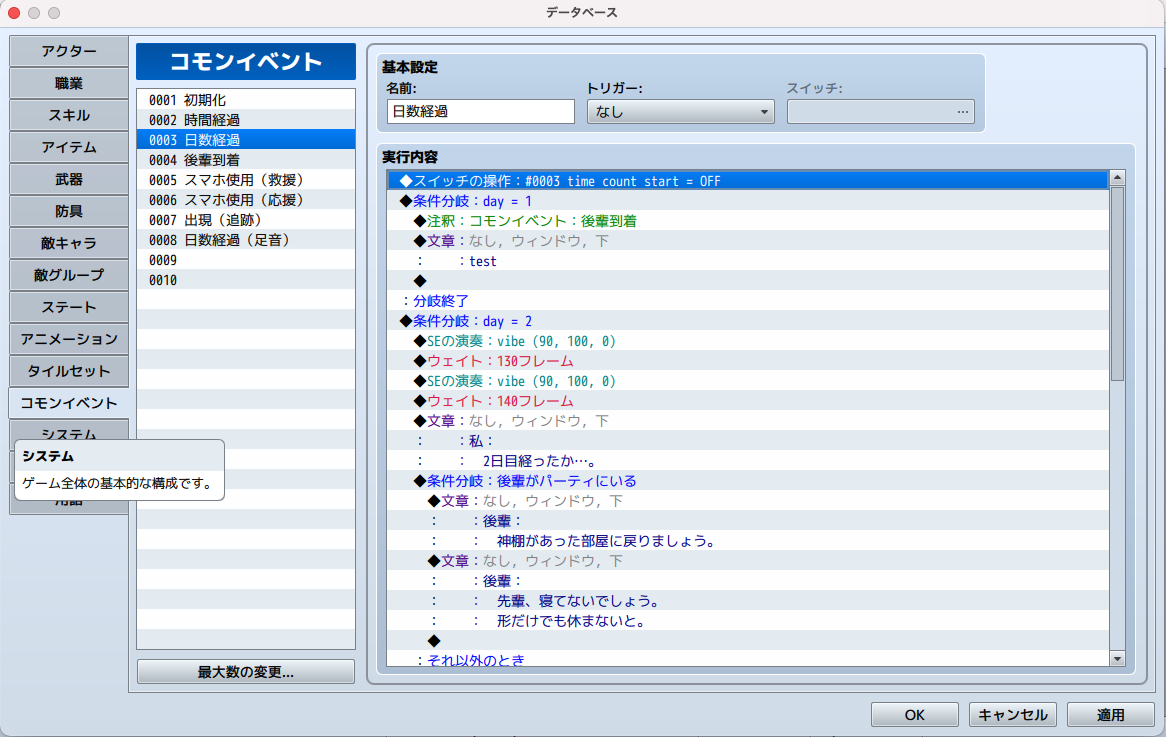Click the 適用 button
Image resolution: width=1166 pixels, height=737 pixels.
tap(1110, 715)
